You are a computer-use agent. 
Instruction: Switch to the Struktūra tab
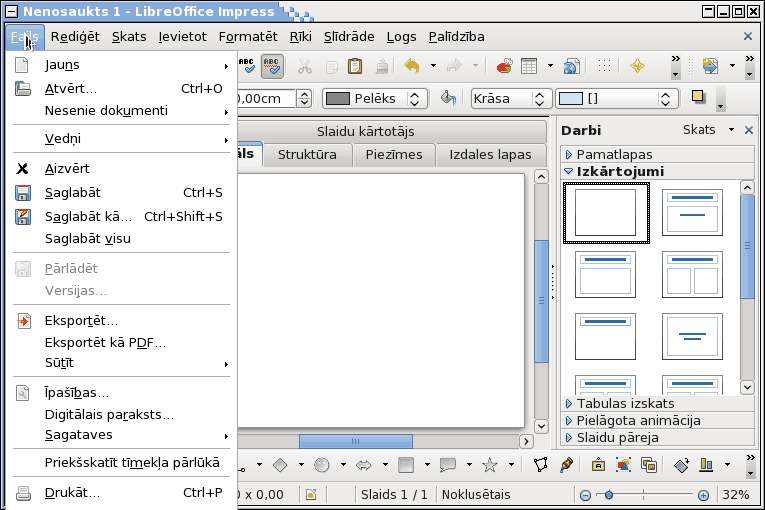point(307,155)
